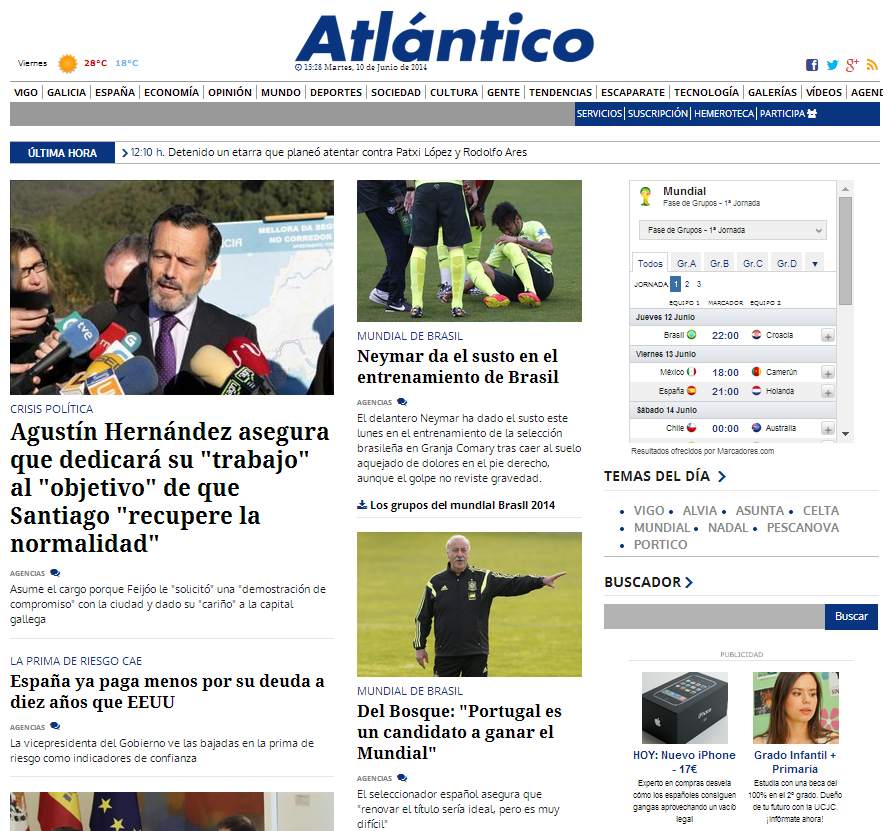Open the GALICIA menu section
This screenshot has height=831, width=889.
[x=66, y=92]
